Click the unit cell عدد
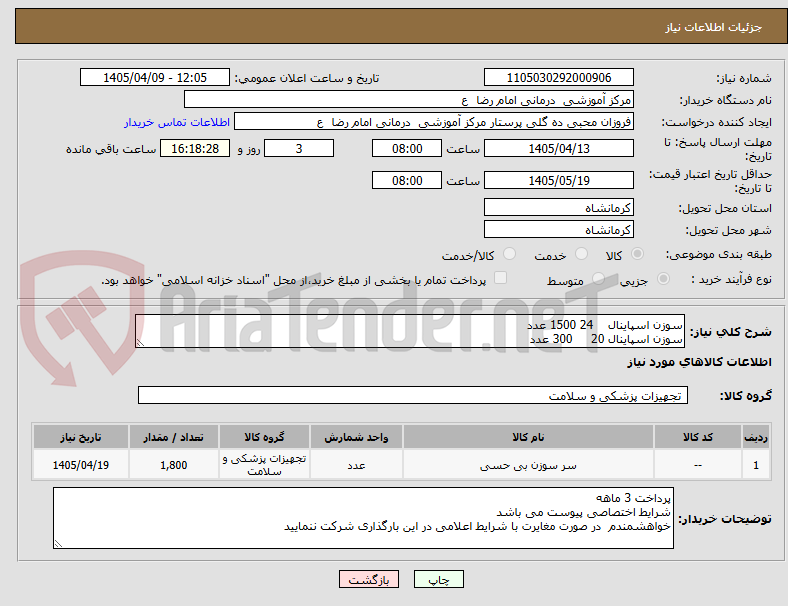This screenshot has width=788, height=606. point(356,465)
